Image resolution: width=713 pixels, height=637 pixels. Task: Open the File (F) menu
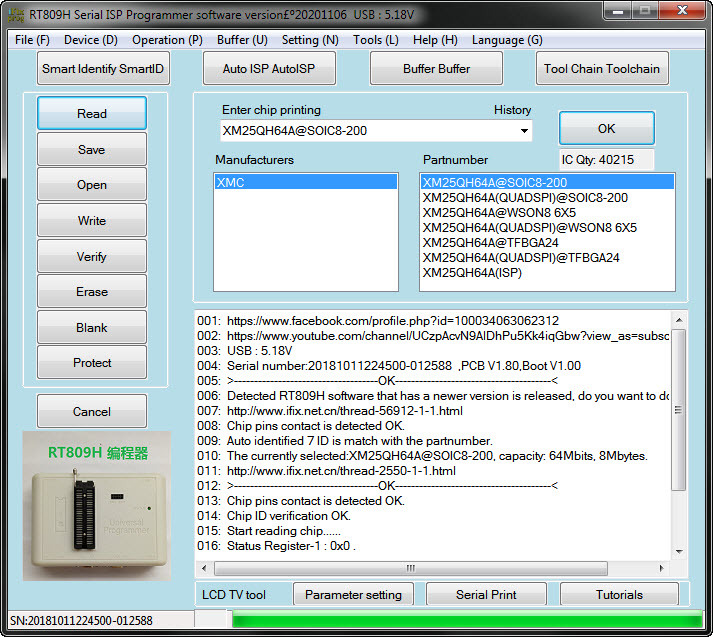[x=32, y=40]
